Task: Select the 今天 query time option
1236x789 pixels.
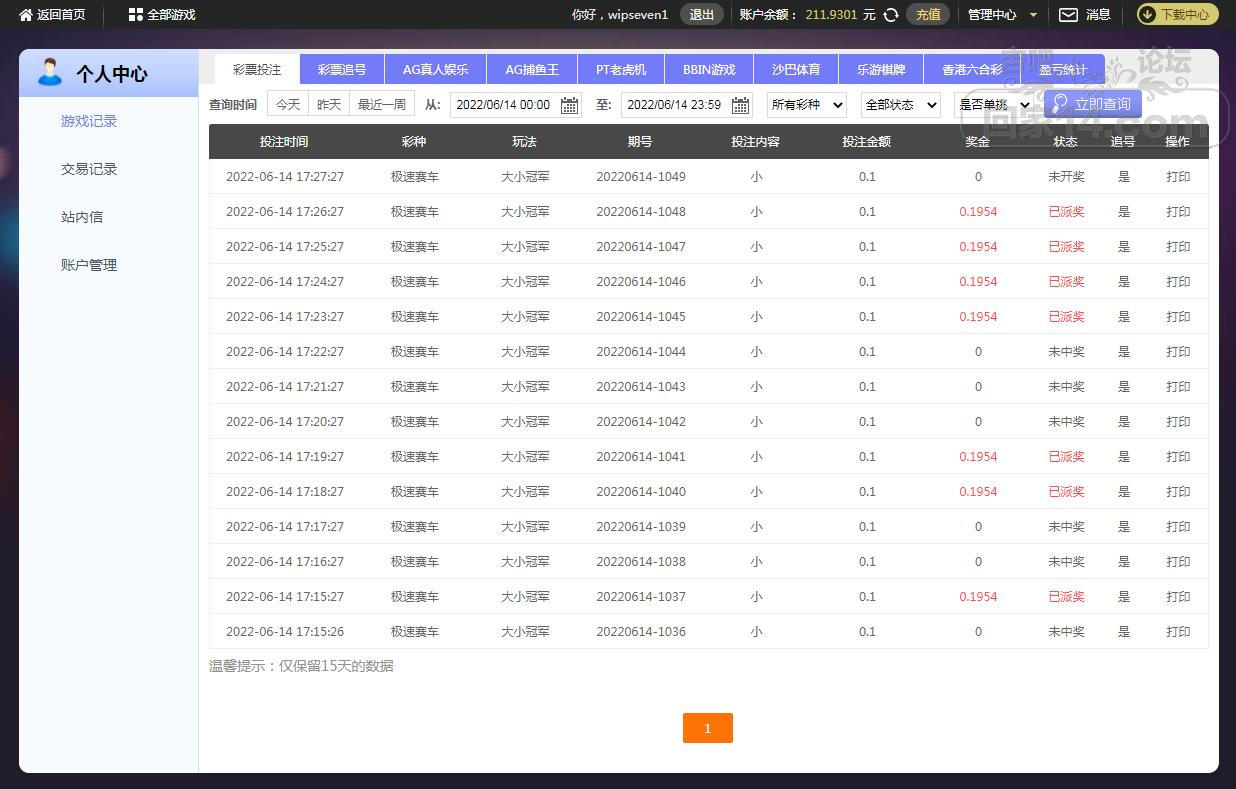Action: [288, 104]
